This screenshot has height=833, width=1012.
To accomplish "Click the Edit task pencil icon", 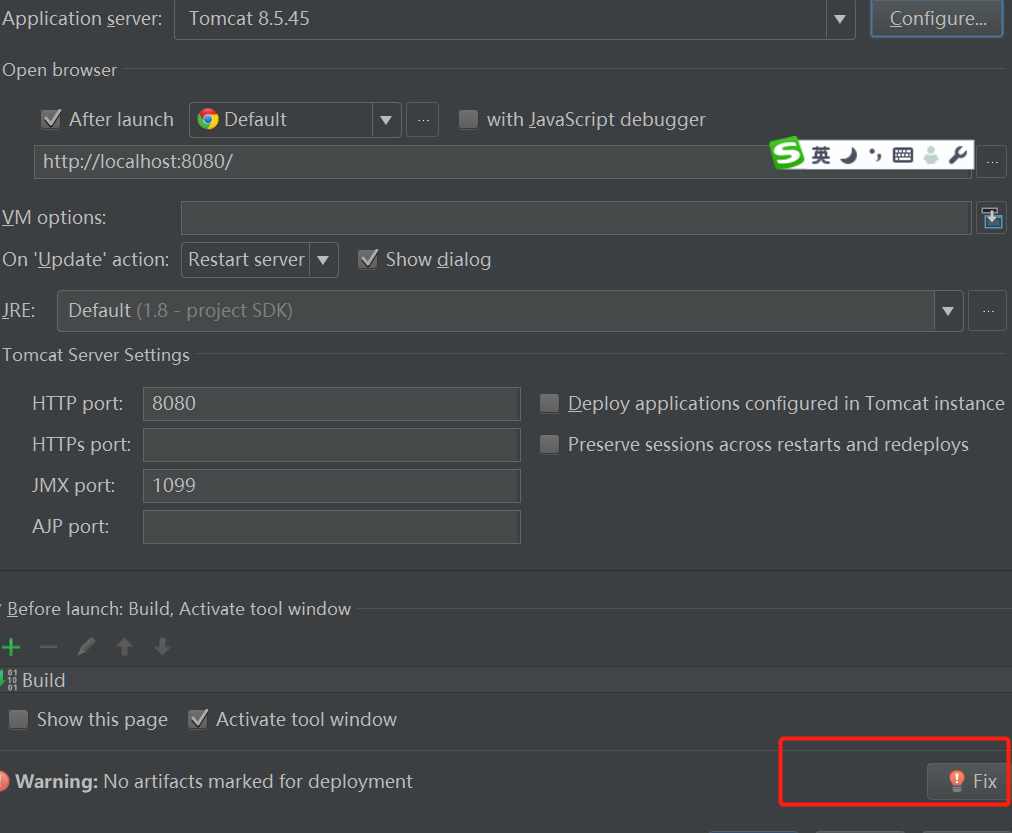I will click(86, 647).
